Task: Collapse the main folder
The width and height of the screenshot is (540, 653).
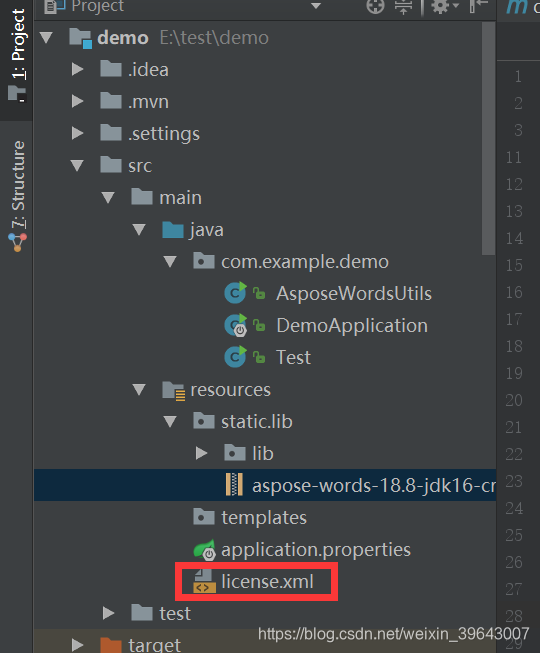Action: [108, 197]
